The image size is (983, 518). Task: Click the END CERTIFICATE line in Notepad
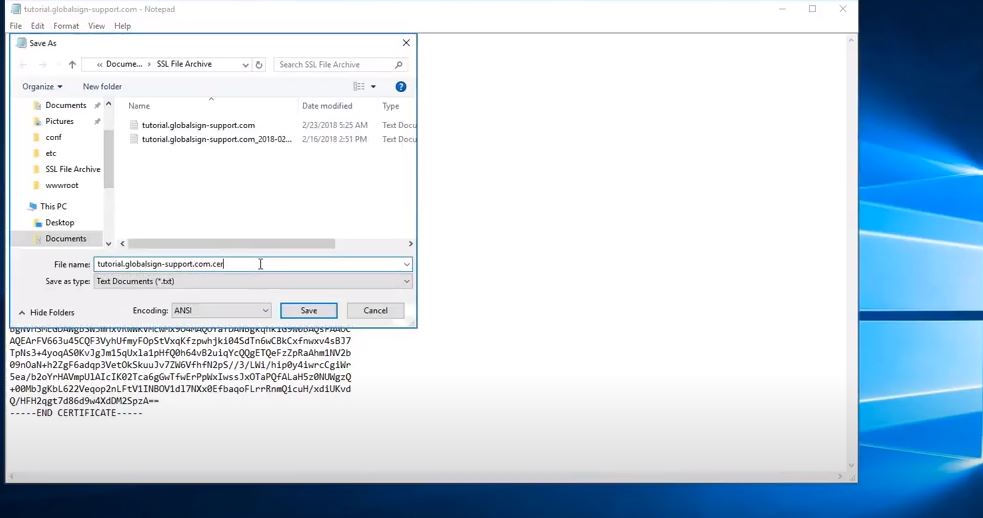point(76,413)
